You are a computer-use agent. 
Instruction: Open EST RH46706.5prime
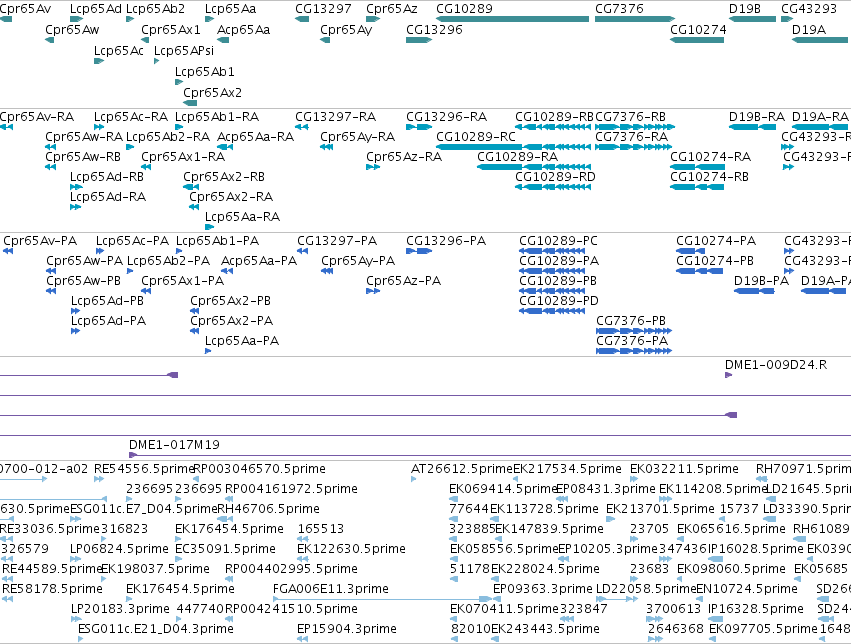[x=268, y=509]
